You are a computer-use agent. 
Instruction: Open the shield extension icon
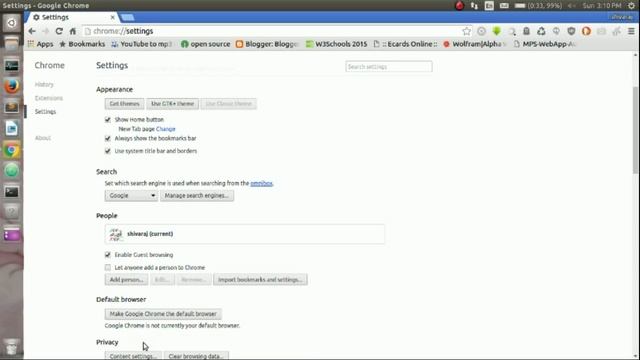coord(571,31)
